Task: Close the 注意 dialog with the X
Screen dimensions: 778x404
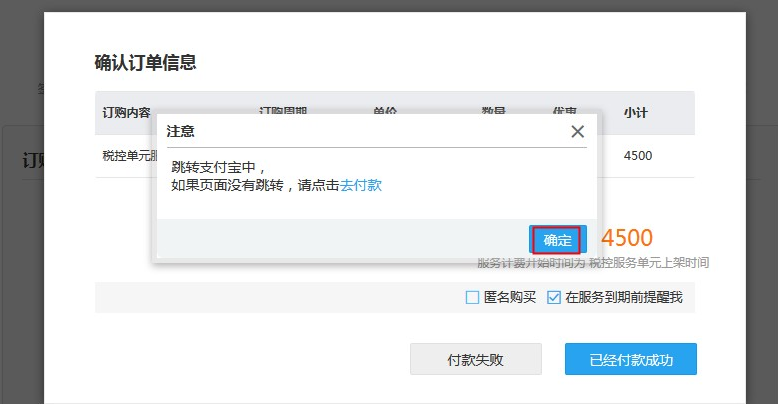Action: pyautogui.click(x=577, y=132)
